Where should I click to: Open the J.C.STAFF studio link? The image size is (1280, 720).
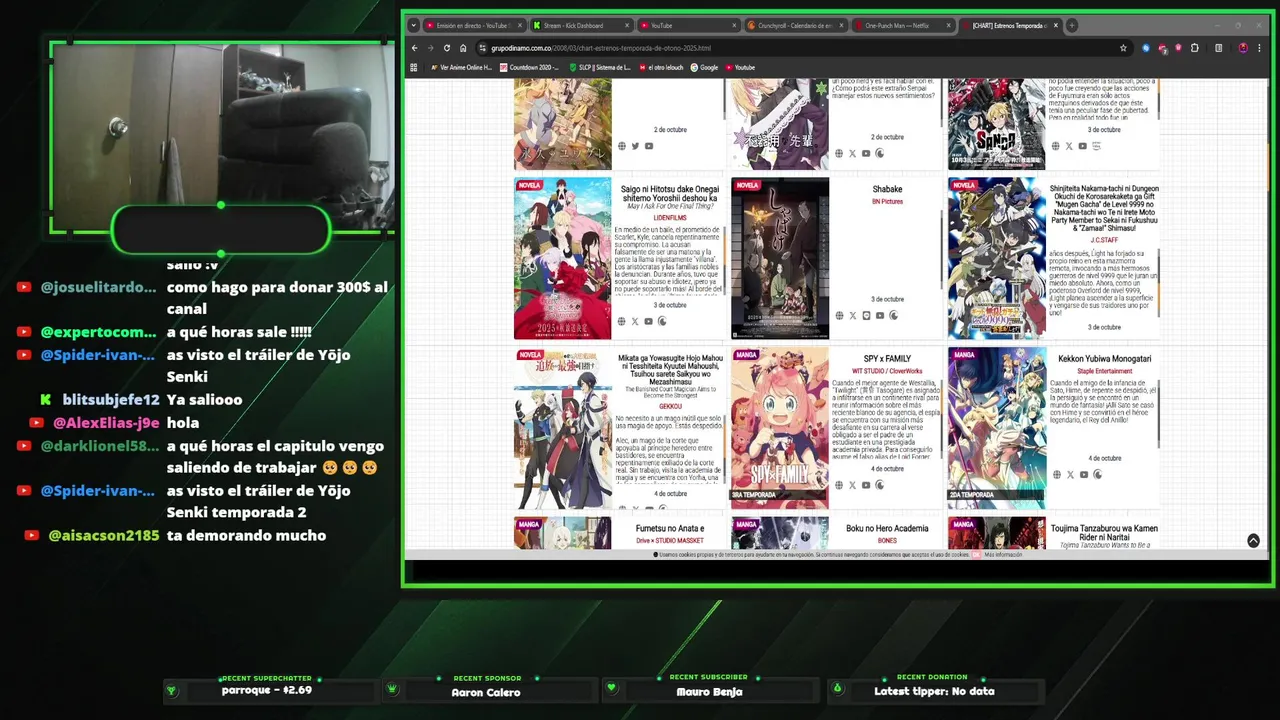click(1104, 240)
